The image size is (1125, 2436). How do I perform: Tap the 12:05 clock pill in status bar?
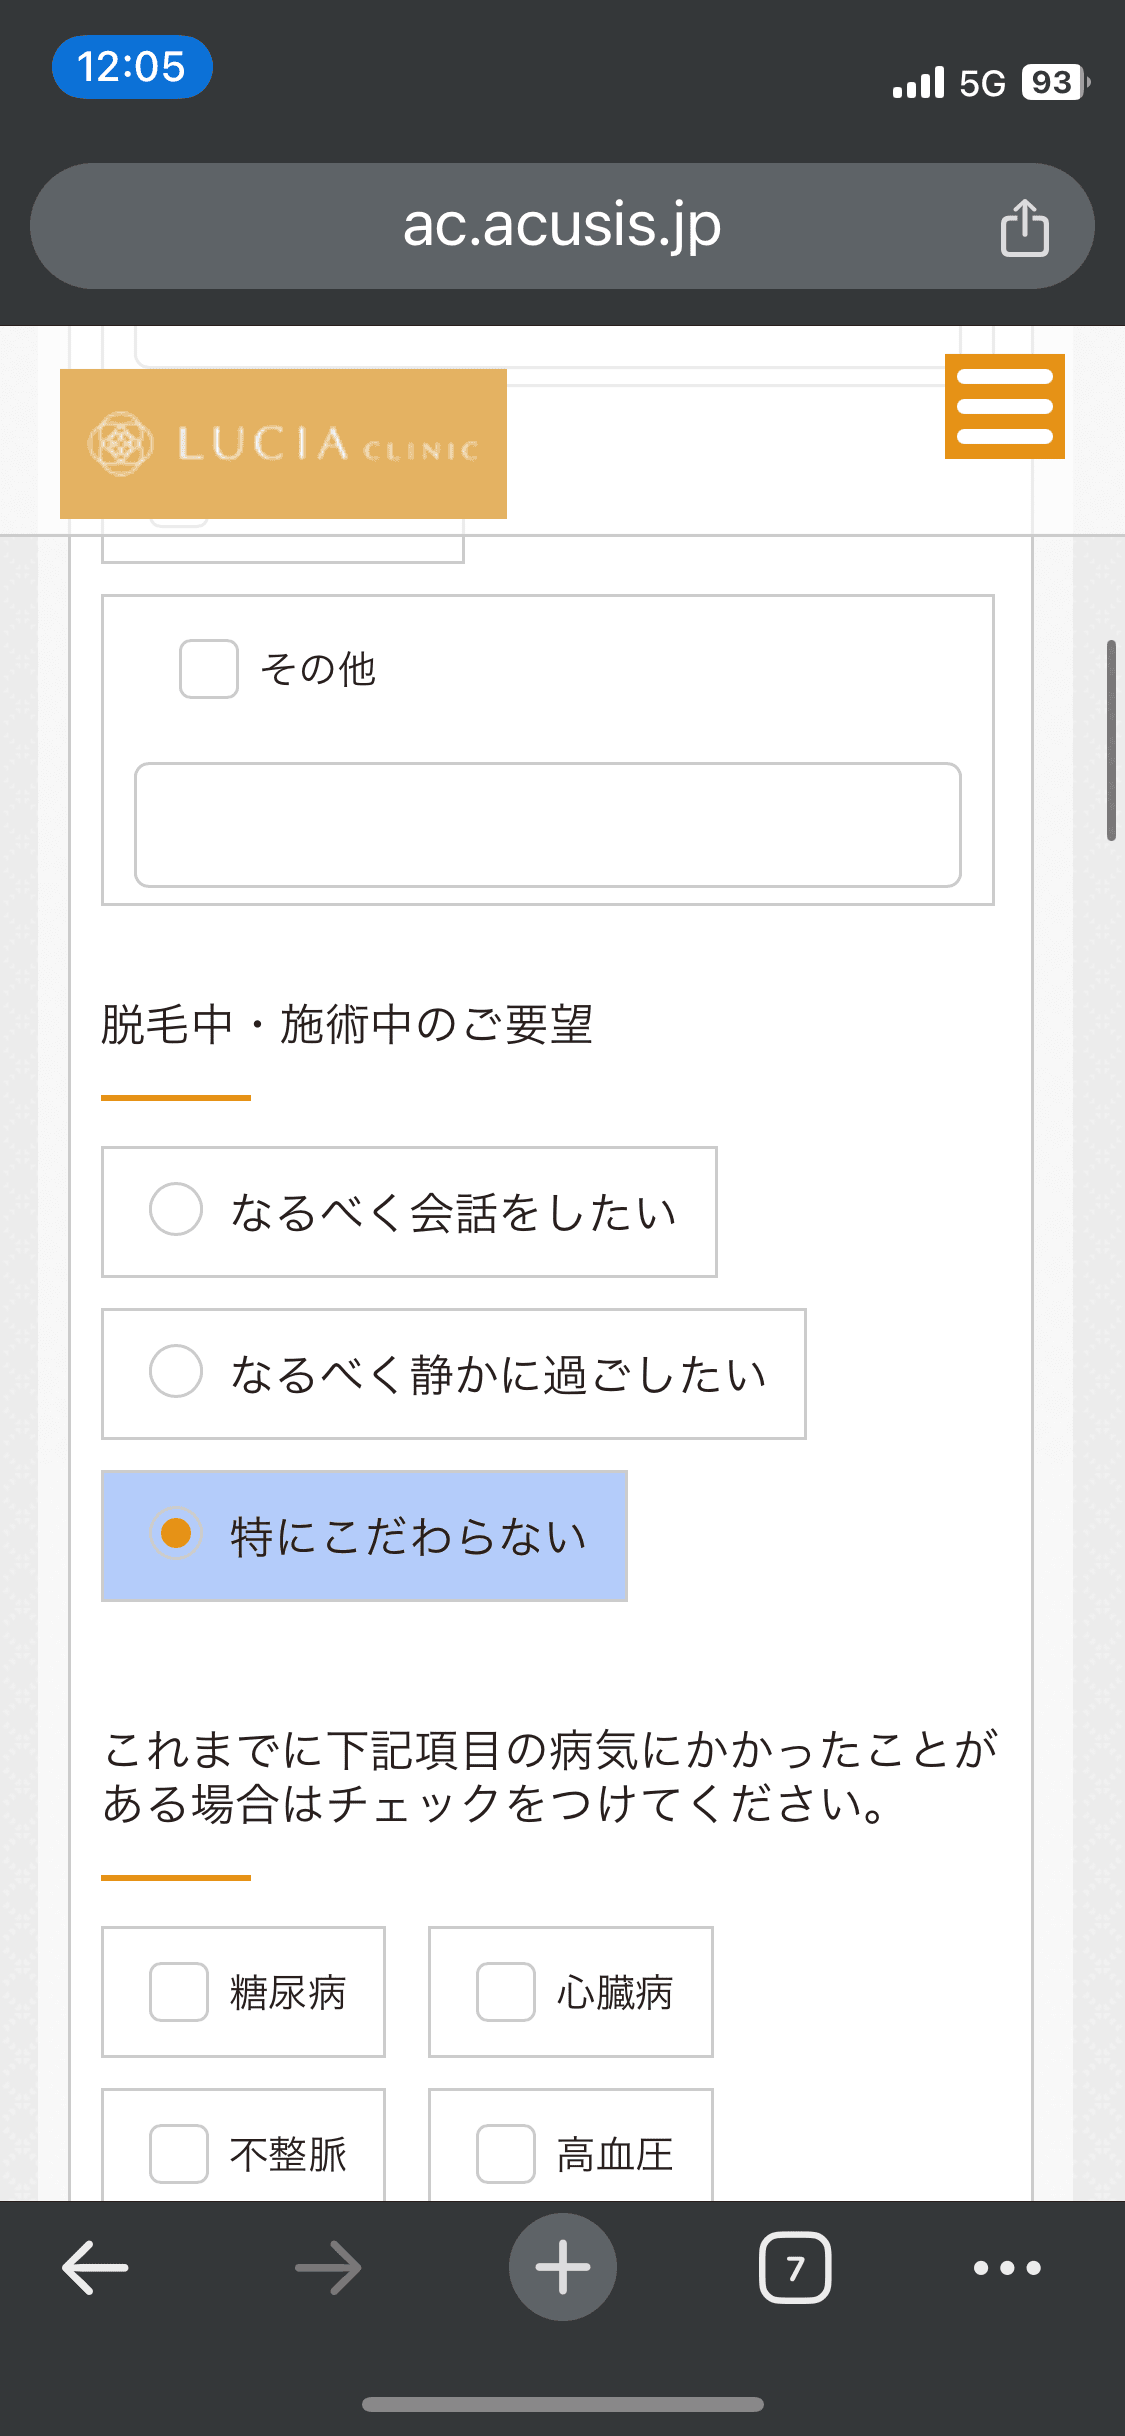pos(132,67)
